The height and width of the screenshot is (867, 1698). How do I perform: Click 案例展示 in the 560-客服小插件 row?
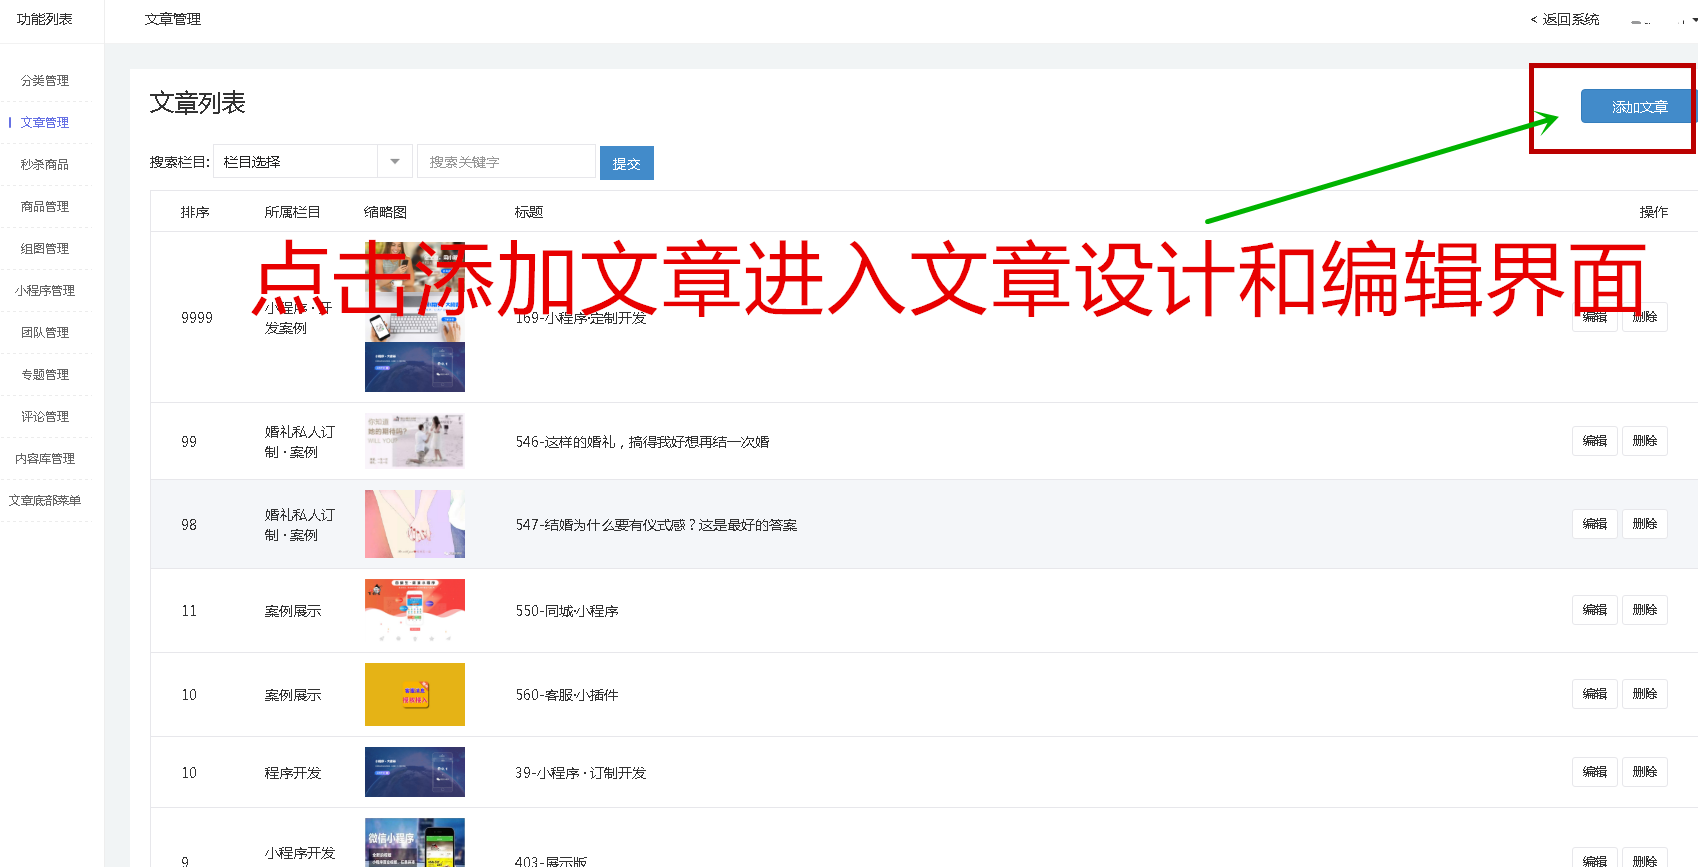coord(293,695)
